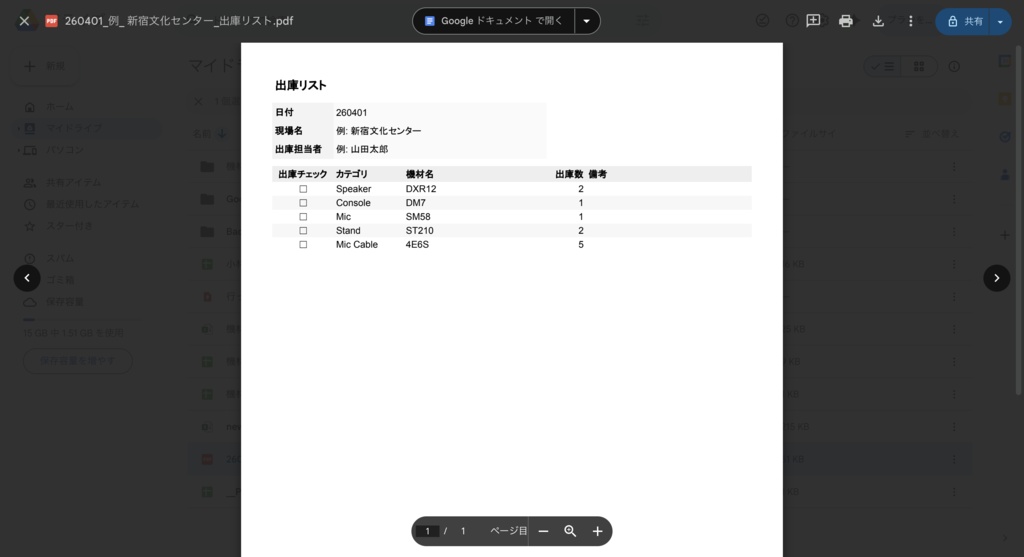Click the Console category cell
The height and width of the screenshot is (557, 1024).
point(353,202)
